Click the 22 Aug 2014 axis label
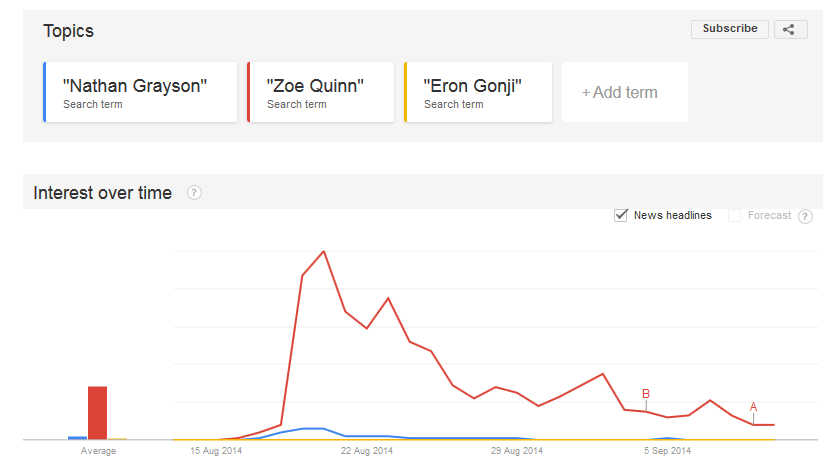Screen dimensions: 837x471 point(367,451)
